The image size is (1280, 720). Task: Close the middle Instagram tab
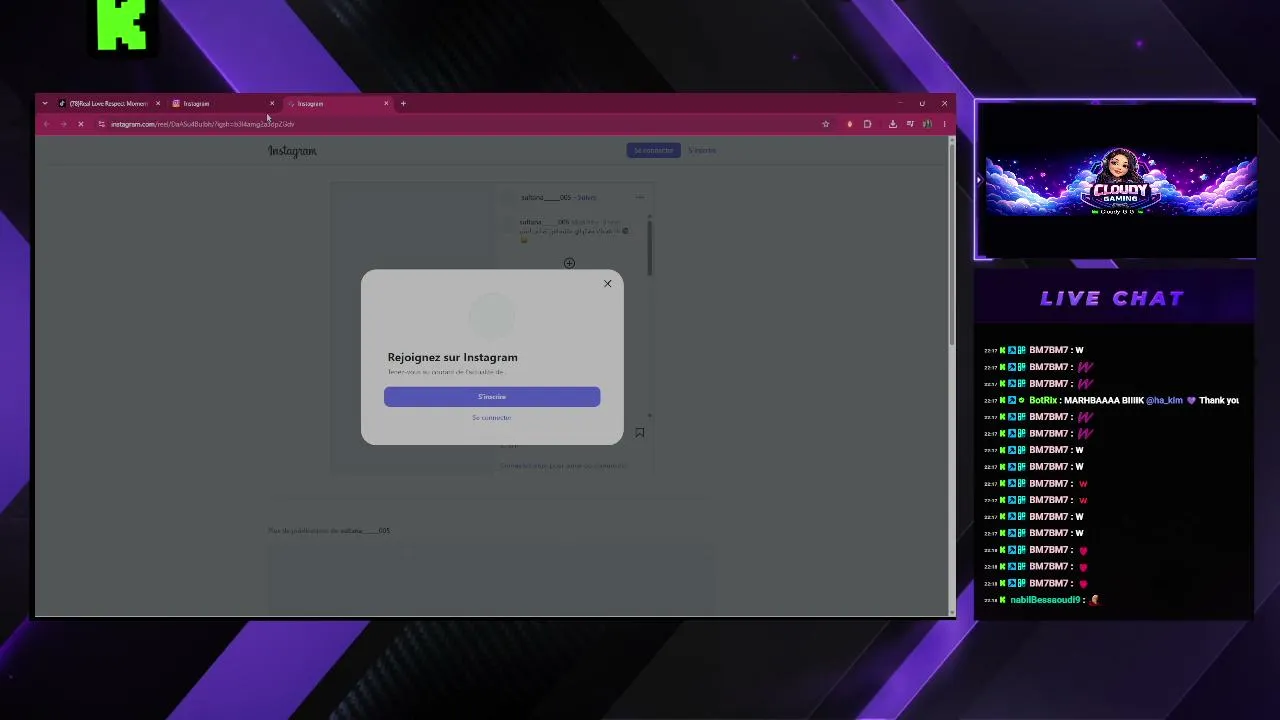tap(271, 103)
